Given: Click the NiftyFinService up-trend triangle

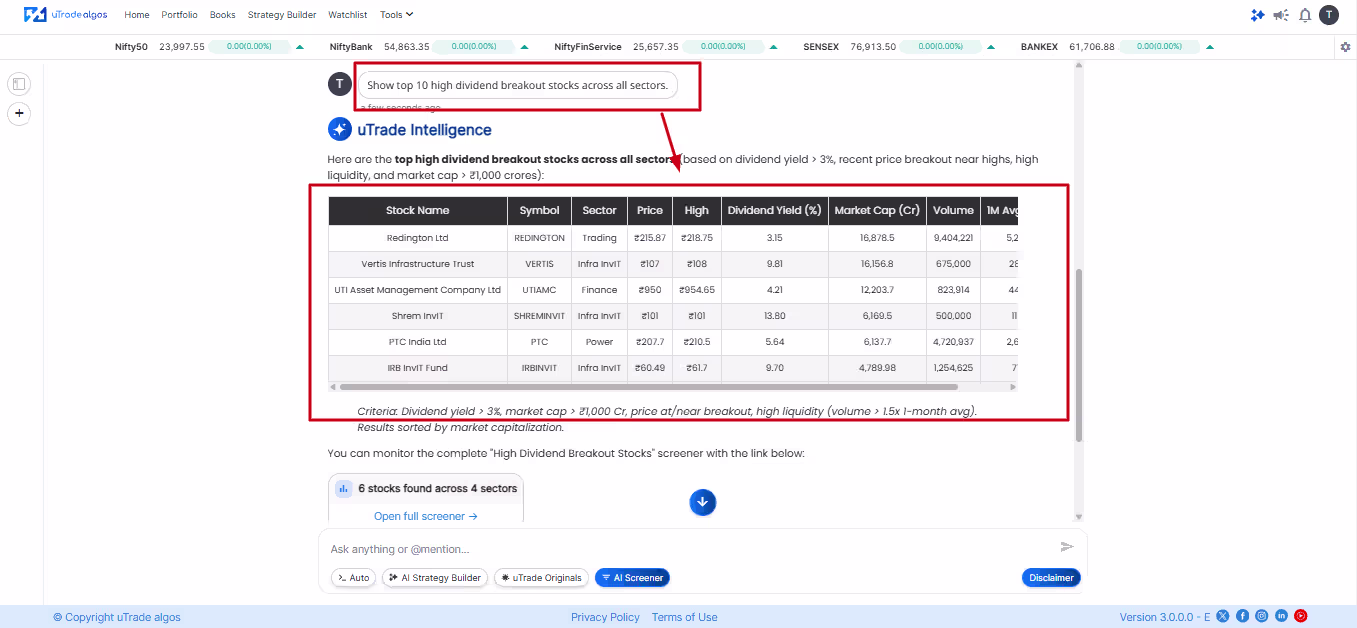Looking at the screenshot, I should click(774, 47).
